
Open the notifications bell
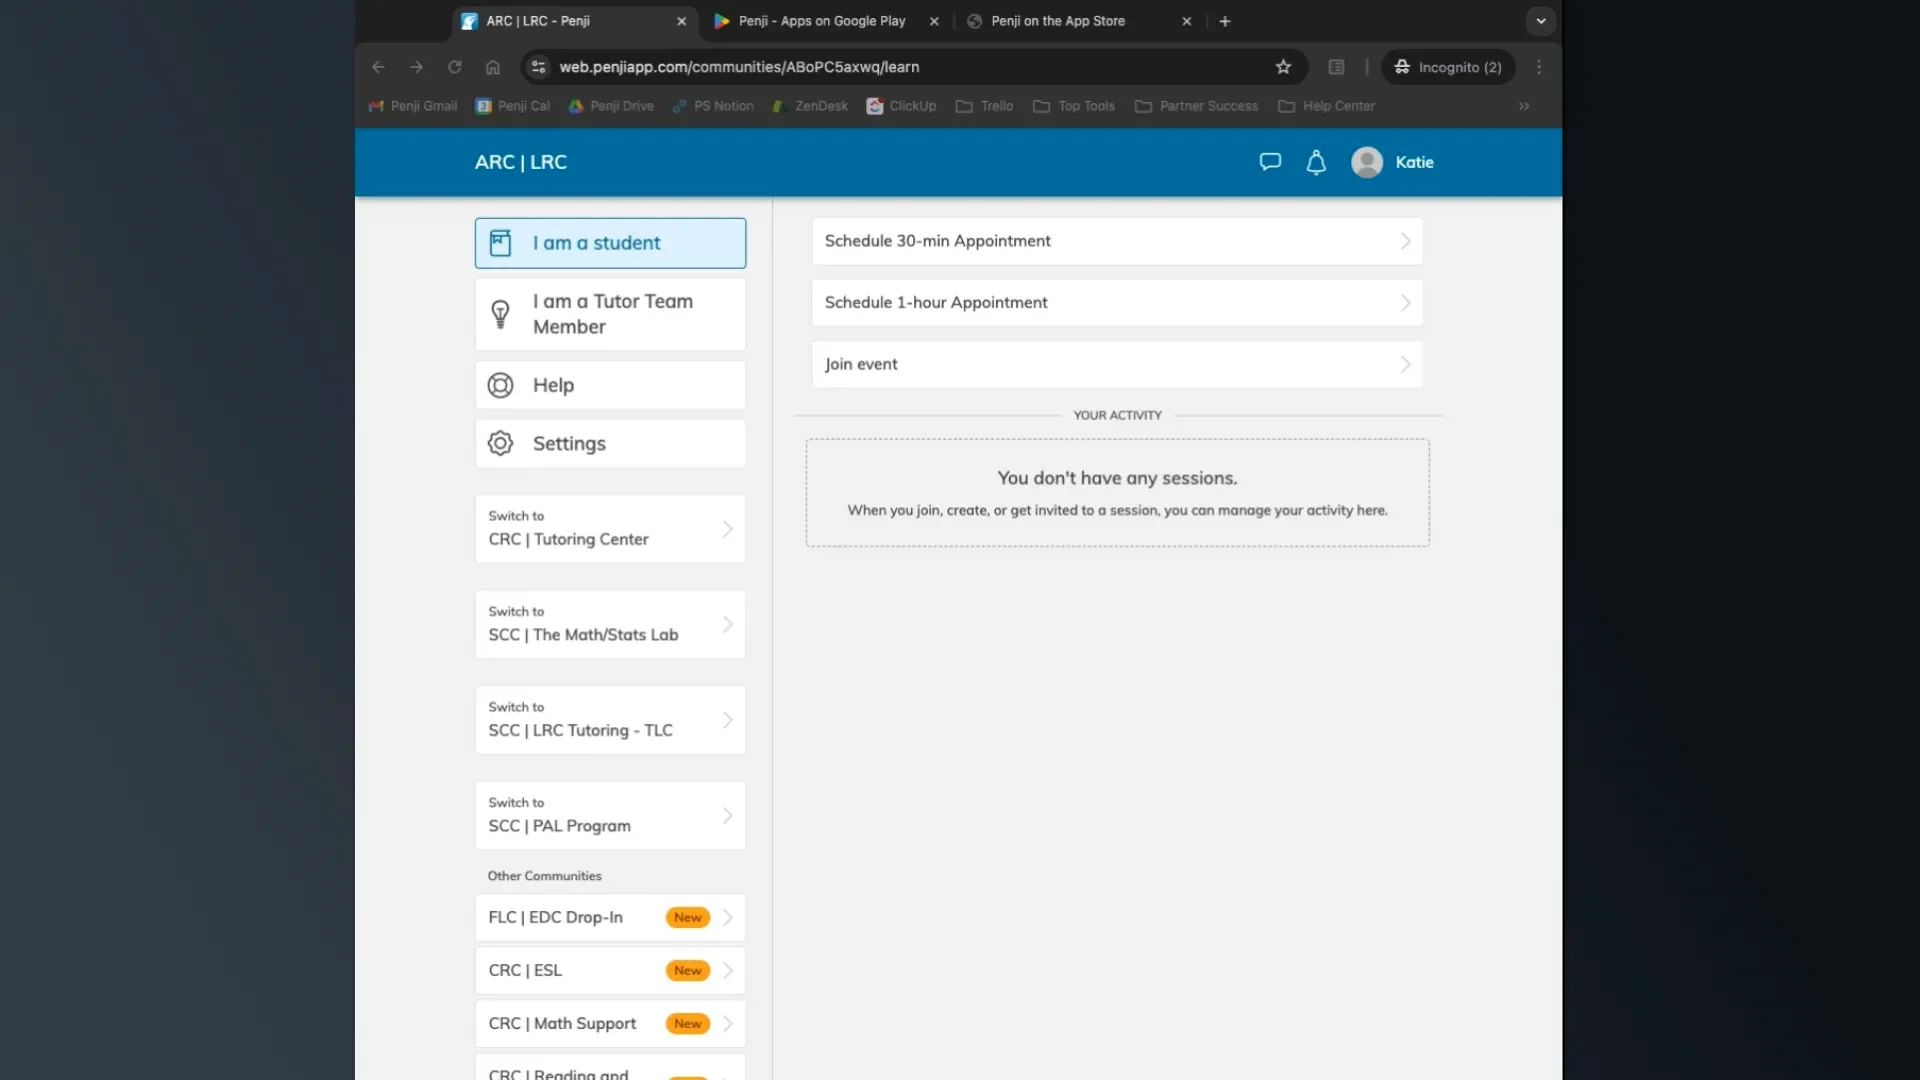1316,162
